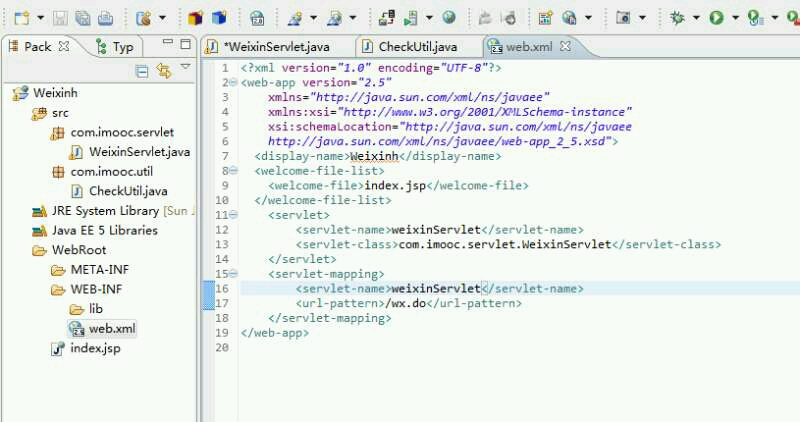Click the green globe browser icon

[449, 18]
